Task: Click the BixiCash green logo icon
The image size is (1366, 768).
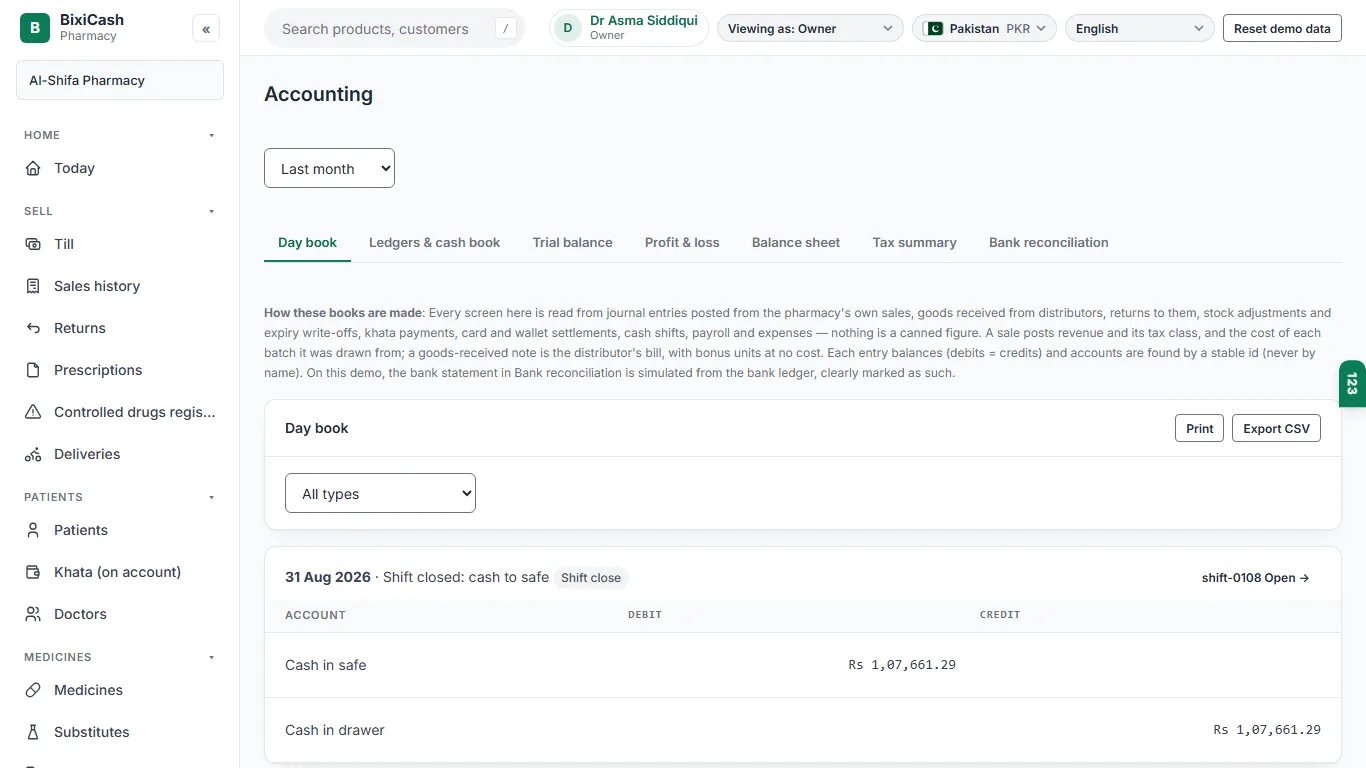Action: pos(35,28)
